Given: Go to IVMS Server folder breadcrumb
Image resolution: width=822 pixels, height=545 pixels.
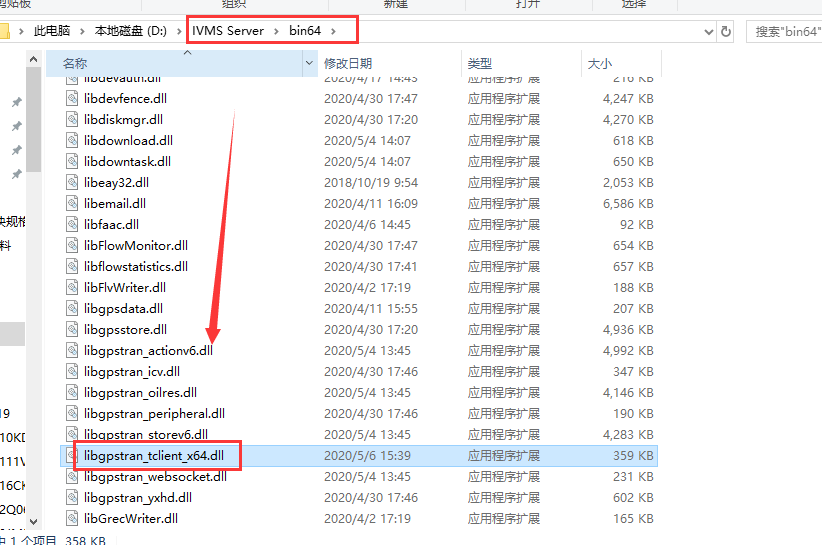Looking at the screenshot, I should [x=228, y=31].
